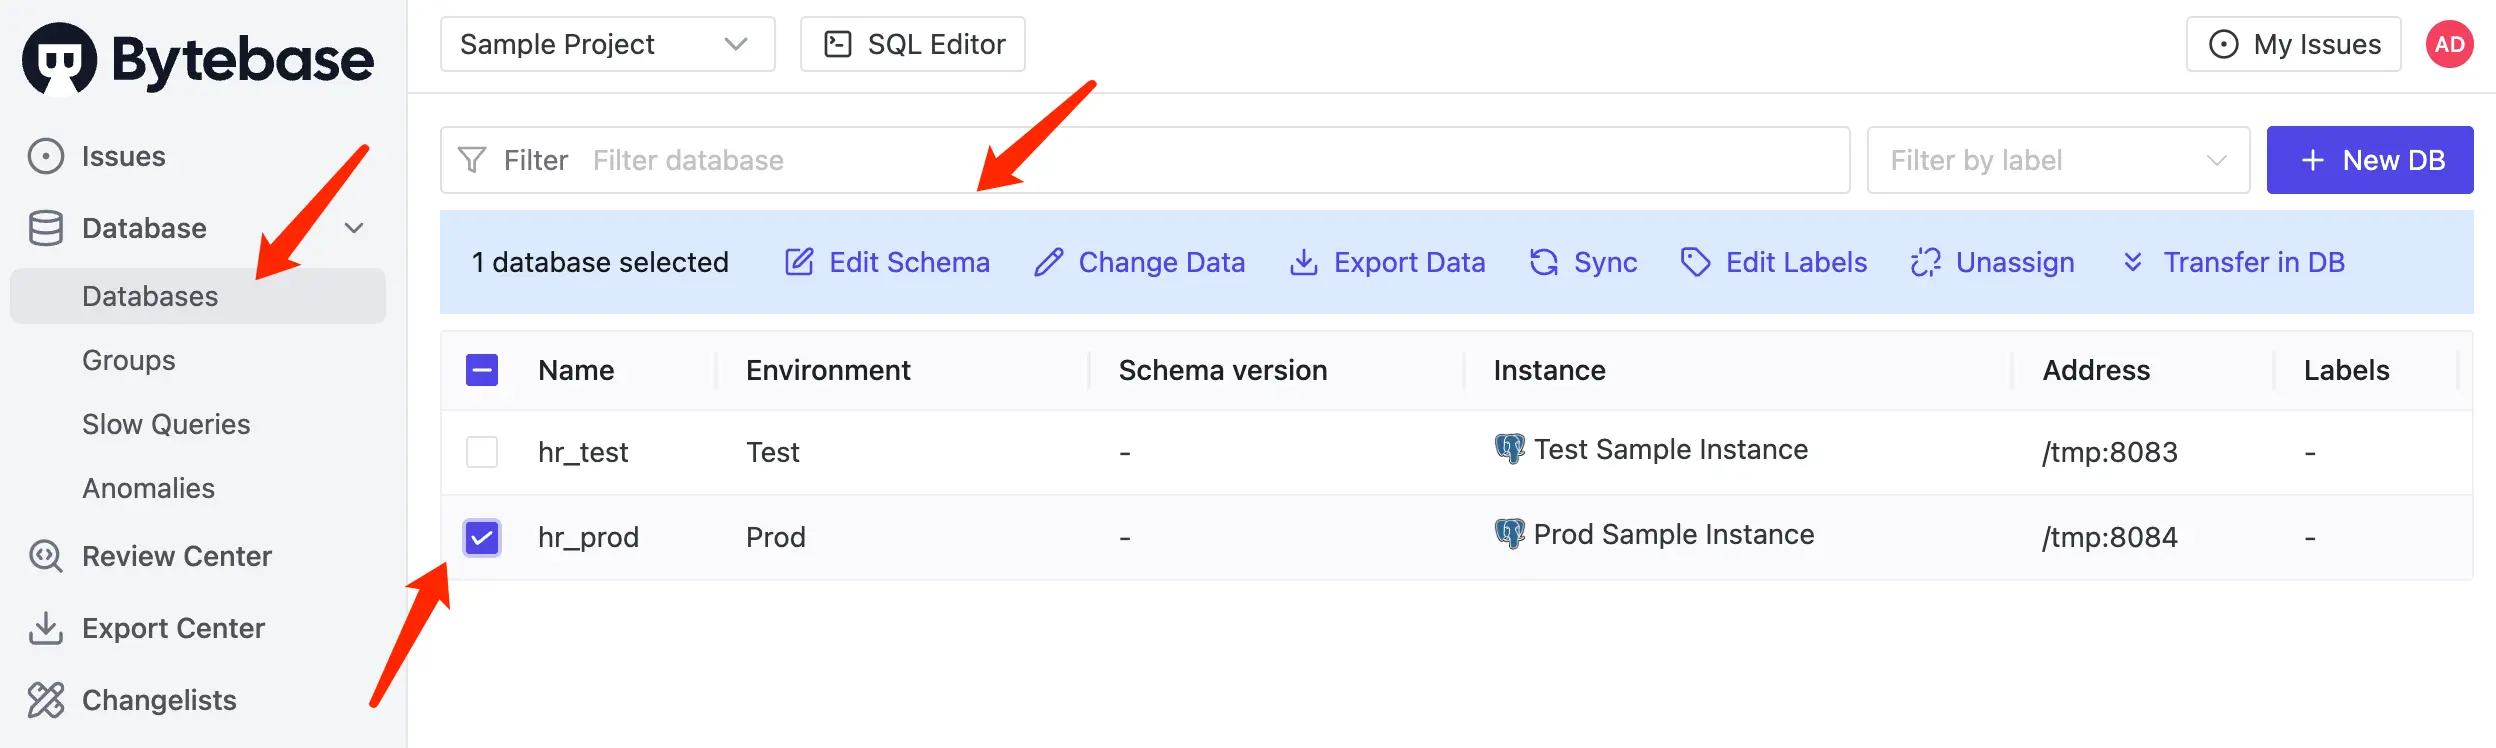Open Review Center page
2496x748 pixels.
tap(177, 556)
